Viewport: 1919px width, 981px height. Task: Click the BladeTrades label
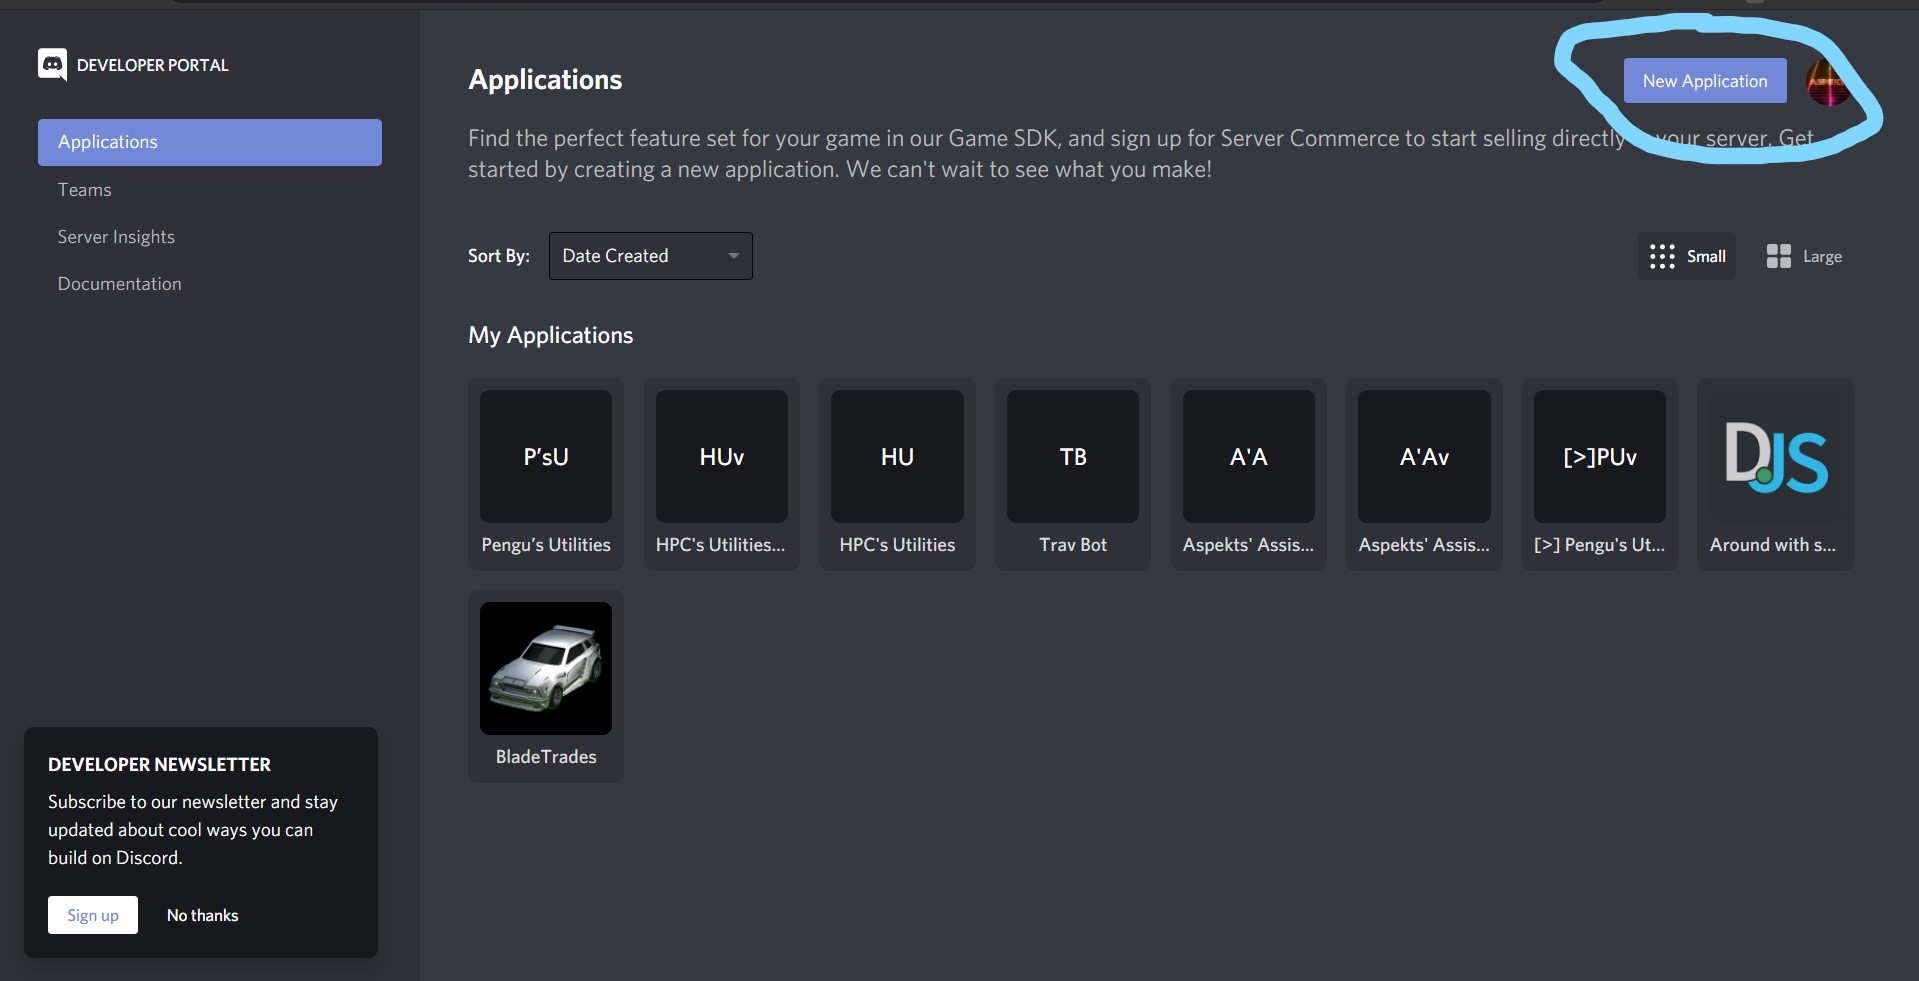546,757
